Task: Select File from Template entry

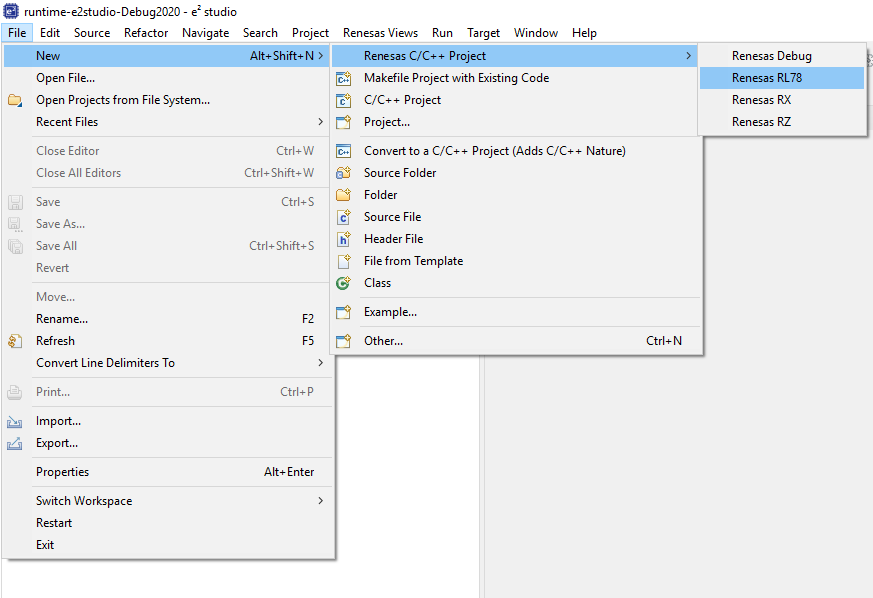Action: point(516,261)
